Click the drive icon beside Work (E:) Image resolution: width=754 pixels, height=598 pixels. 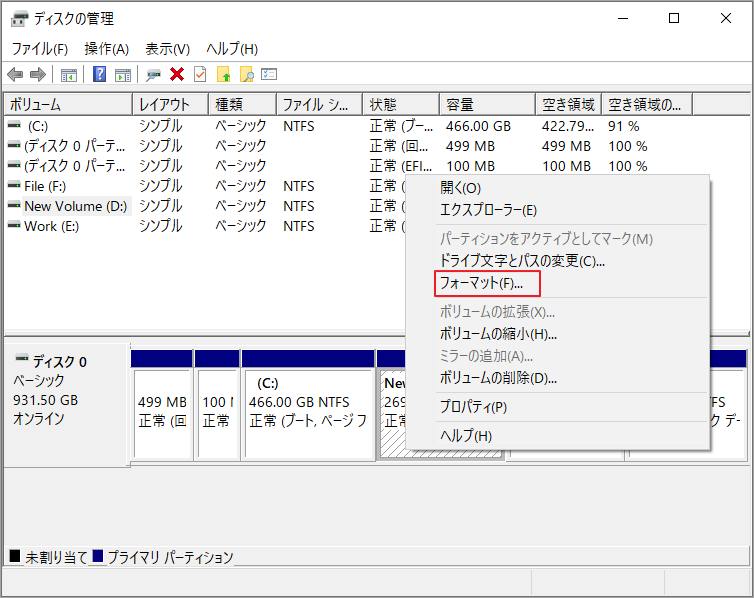pyautogui.click(x=14, y=225)
